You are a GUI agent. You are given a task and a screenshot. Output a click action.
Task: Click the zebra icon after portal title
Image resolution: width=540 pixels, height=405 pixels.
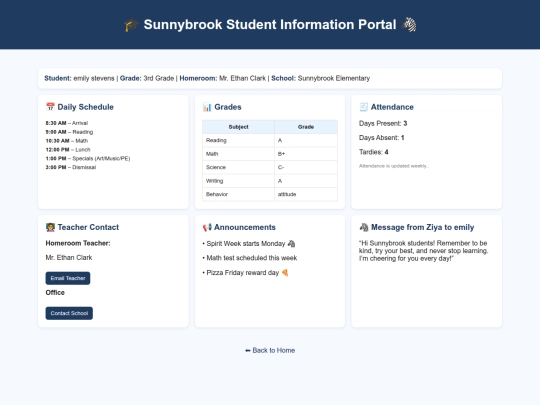(409, 25)
